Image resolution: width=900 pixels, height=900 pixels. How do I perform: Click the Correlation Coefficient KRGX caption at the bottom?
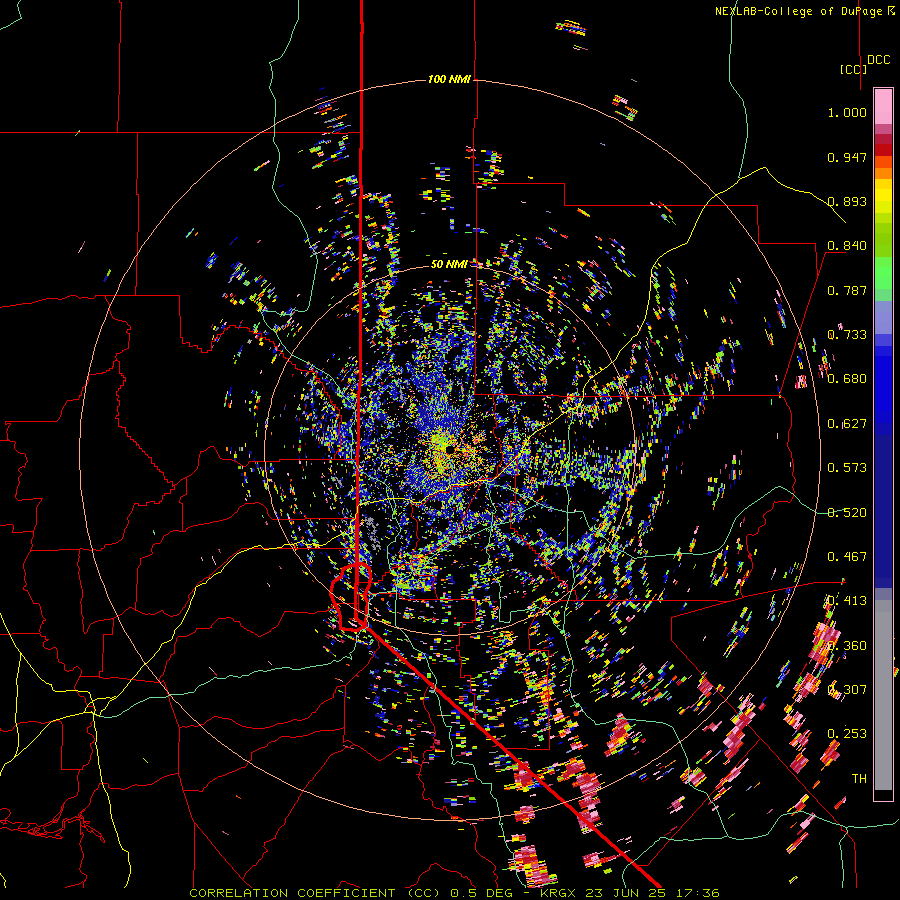[x=454, y=893]
